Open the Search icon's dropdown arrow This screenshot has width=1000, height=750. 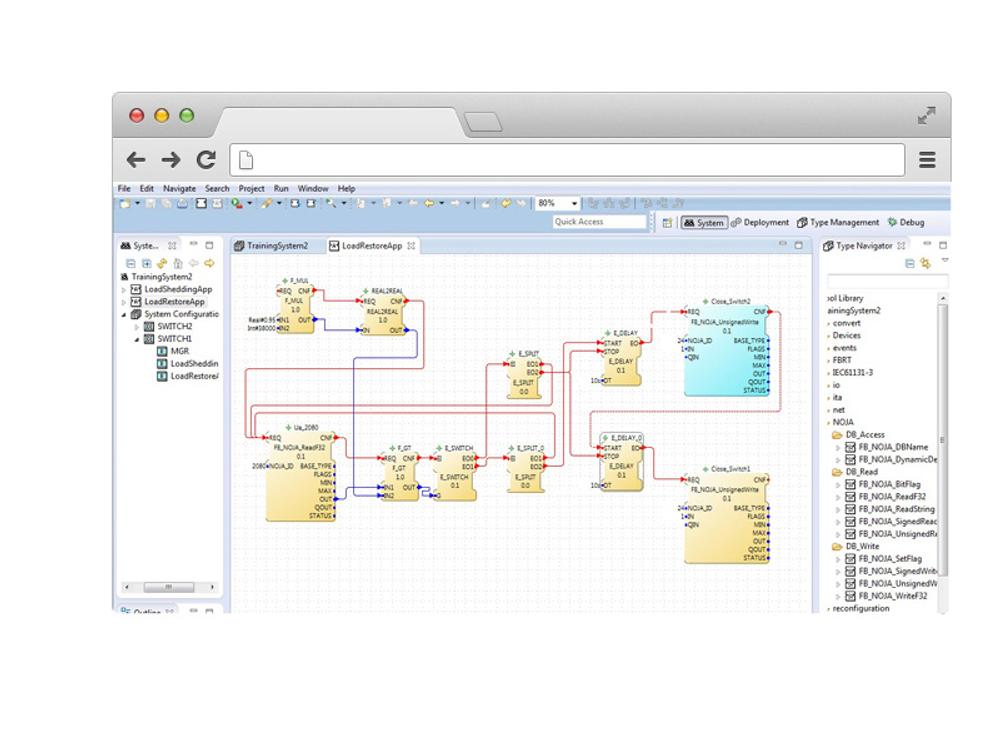click(x=344, y=203)
